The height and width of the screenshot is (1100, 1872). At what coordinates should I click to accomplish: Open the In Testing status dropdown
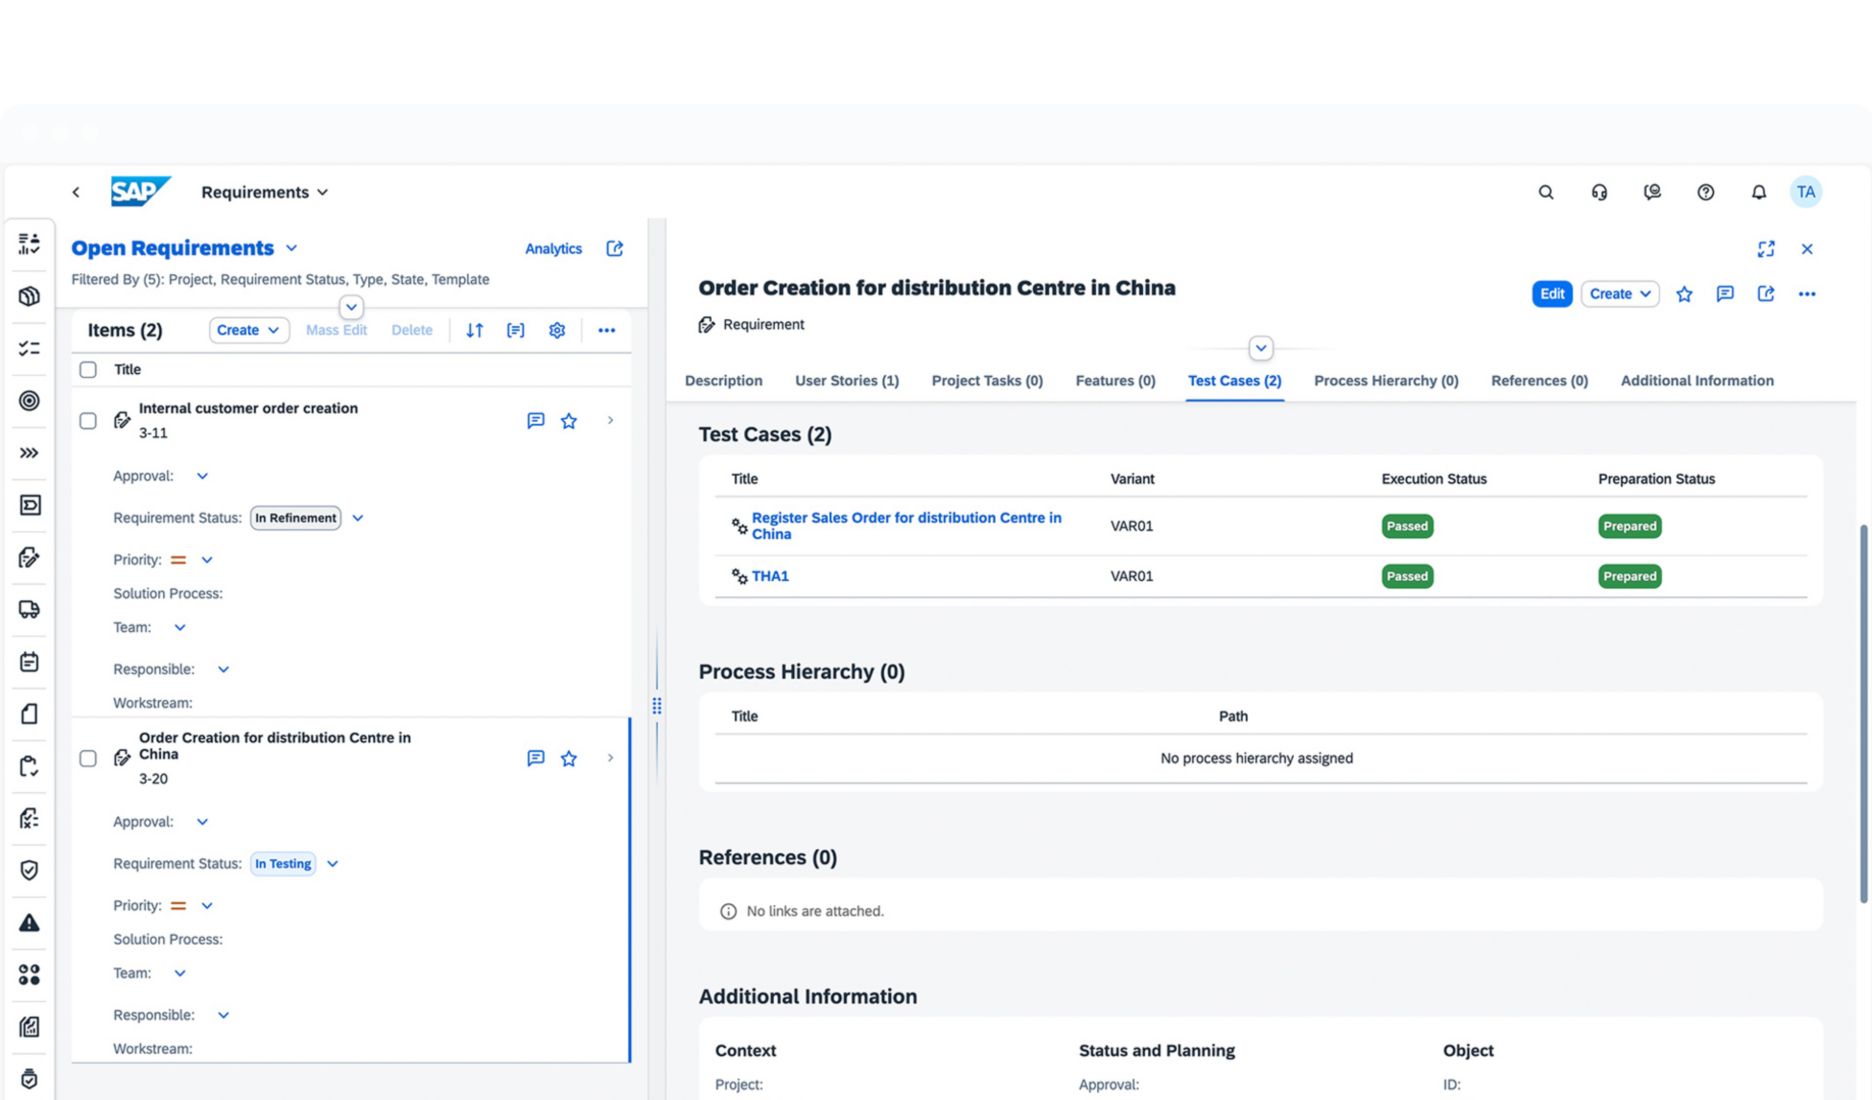tap(333, 864)
